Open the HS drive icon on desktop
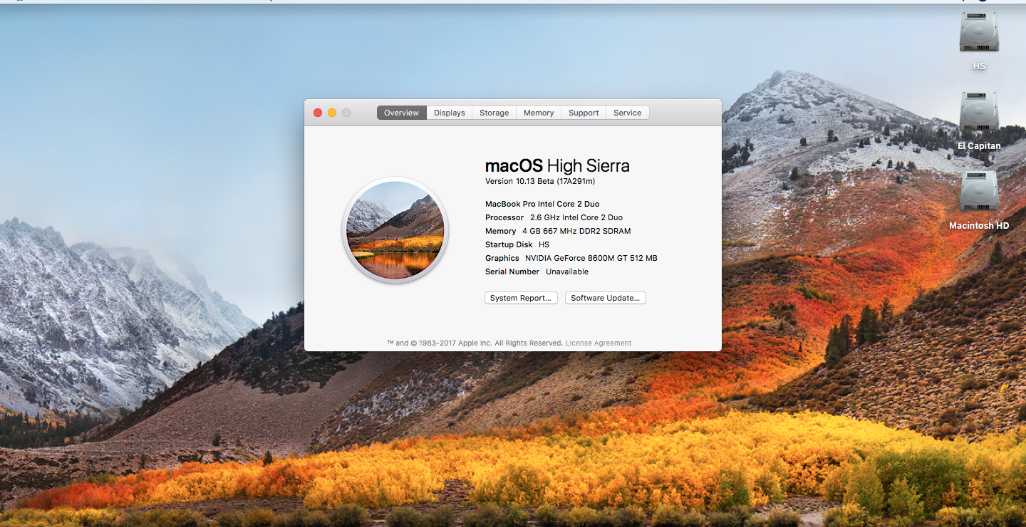 click(978, 33)
